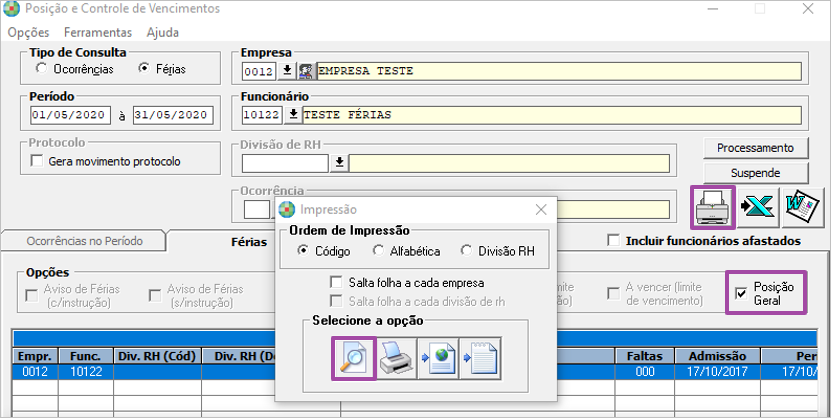Image resolution: width=831 pixels, height=418 pixels.
Task: Enable Incluir funcionários afastados
Action: (614, 241)
